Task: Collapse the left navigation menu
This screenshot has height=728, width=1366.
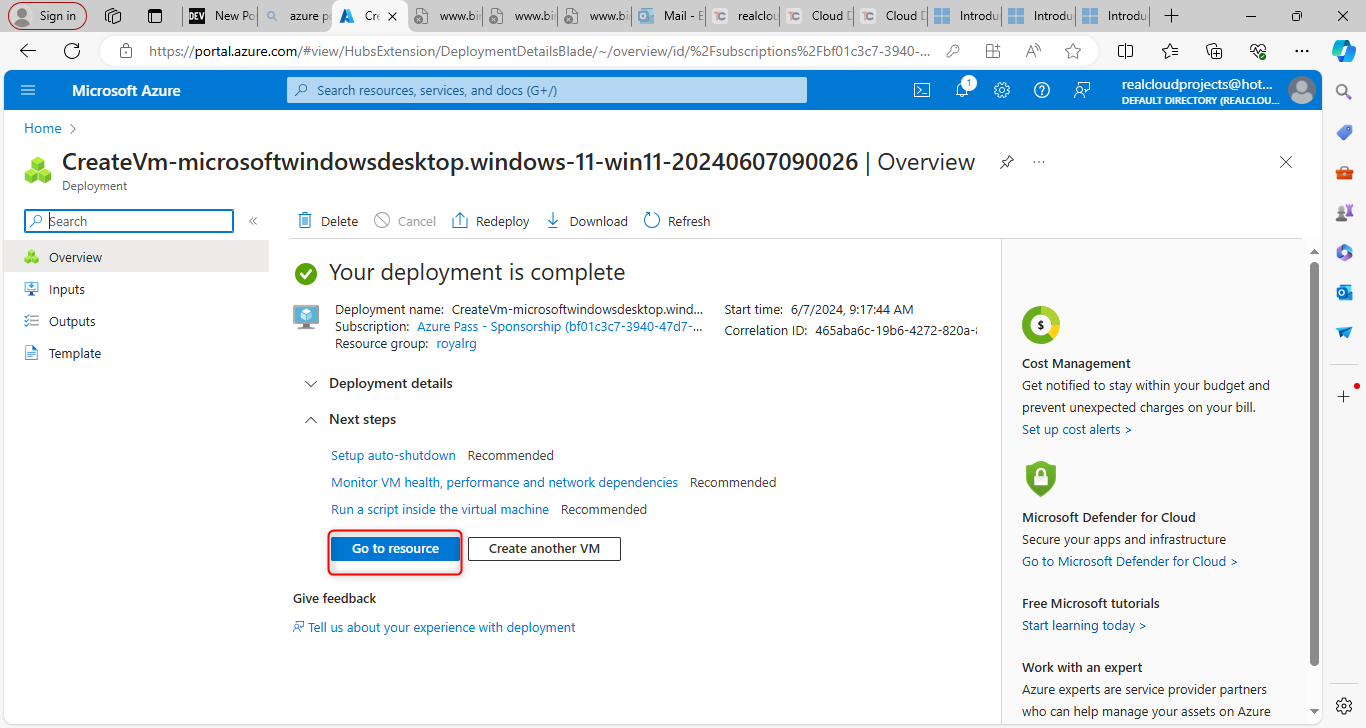Action: click(x=253, y=221)
